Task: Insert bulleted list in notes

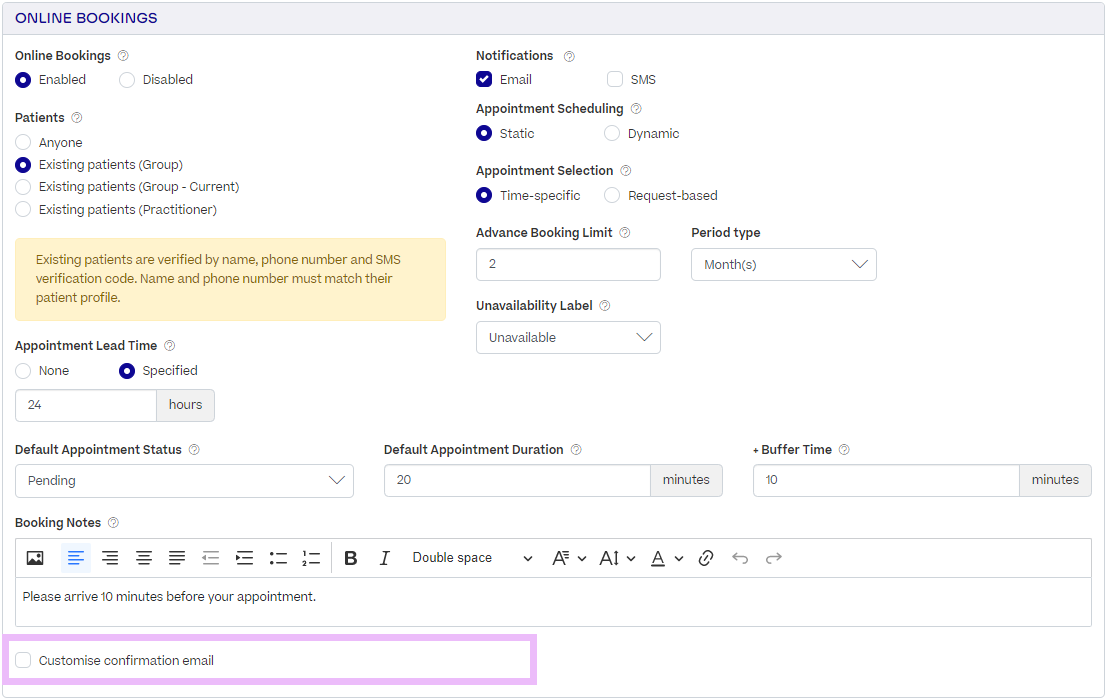Action: [278, 558]
